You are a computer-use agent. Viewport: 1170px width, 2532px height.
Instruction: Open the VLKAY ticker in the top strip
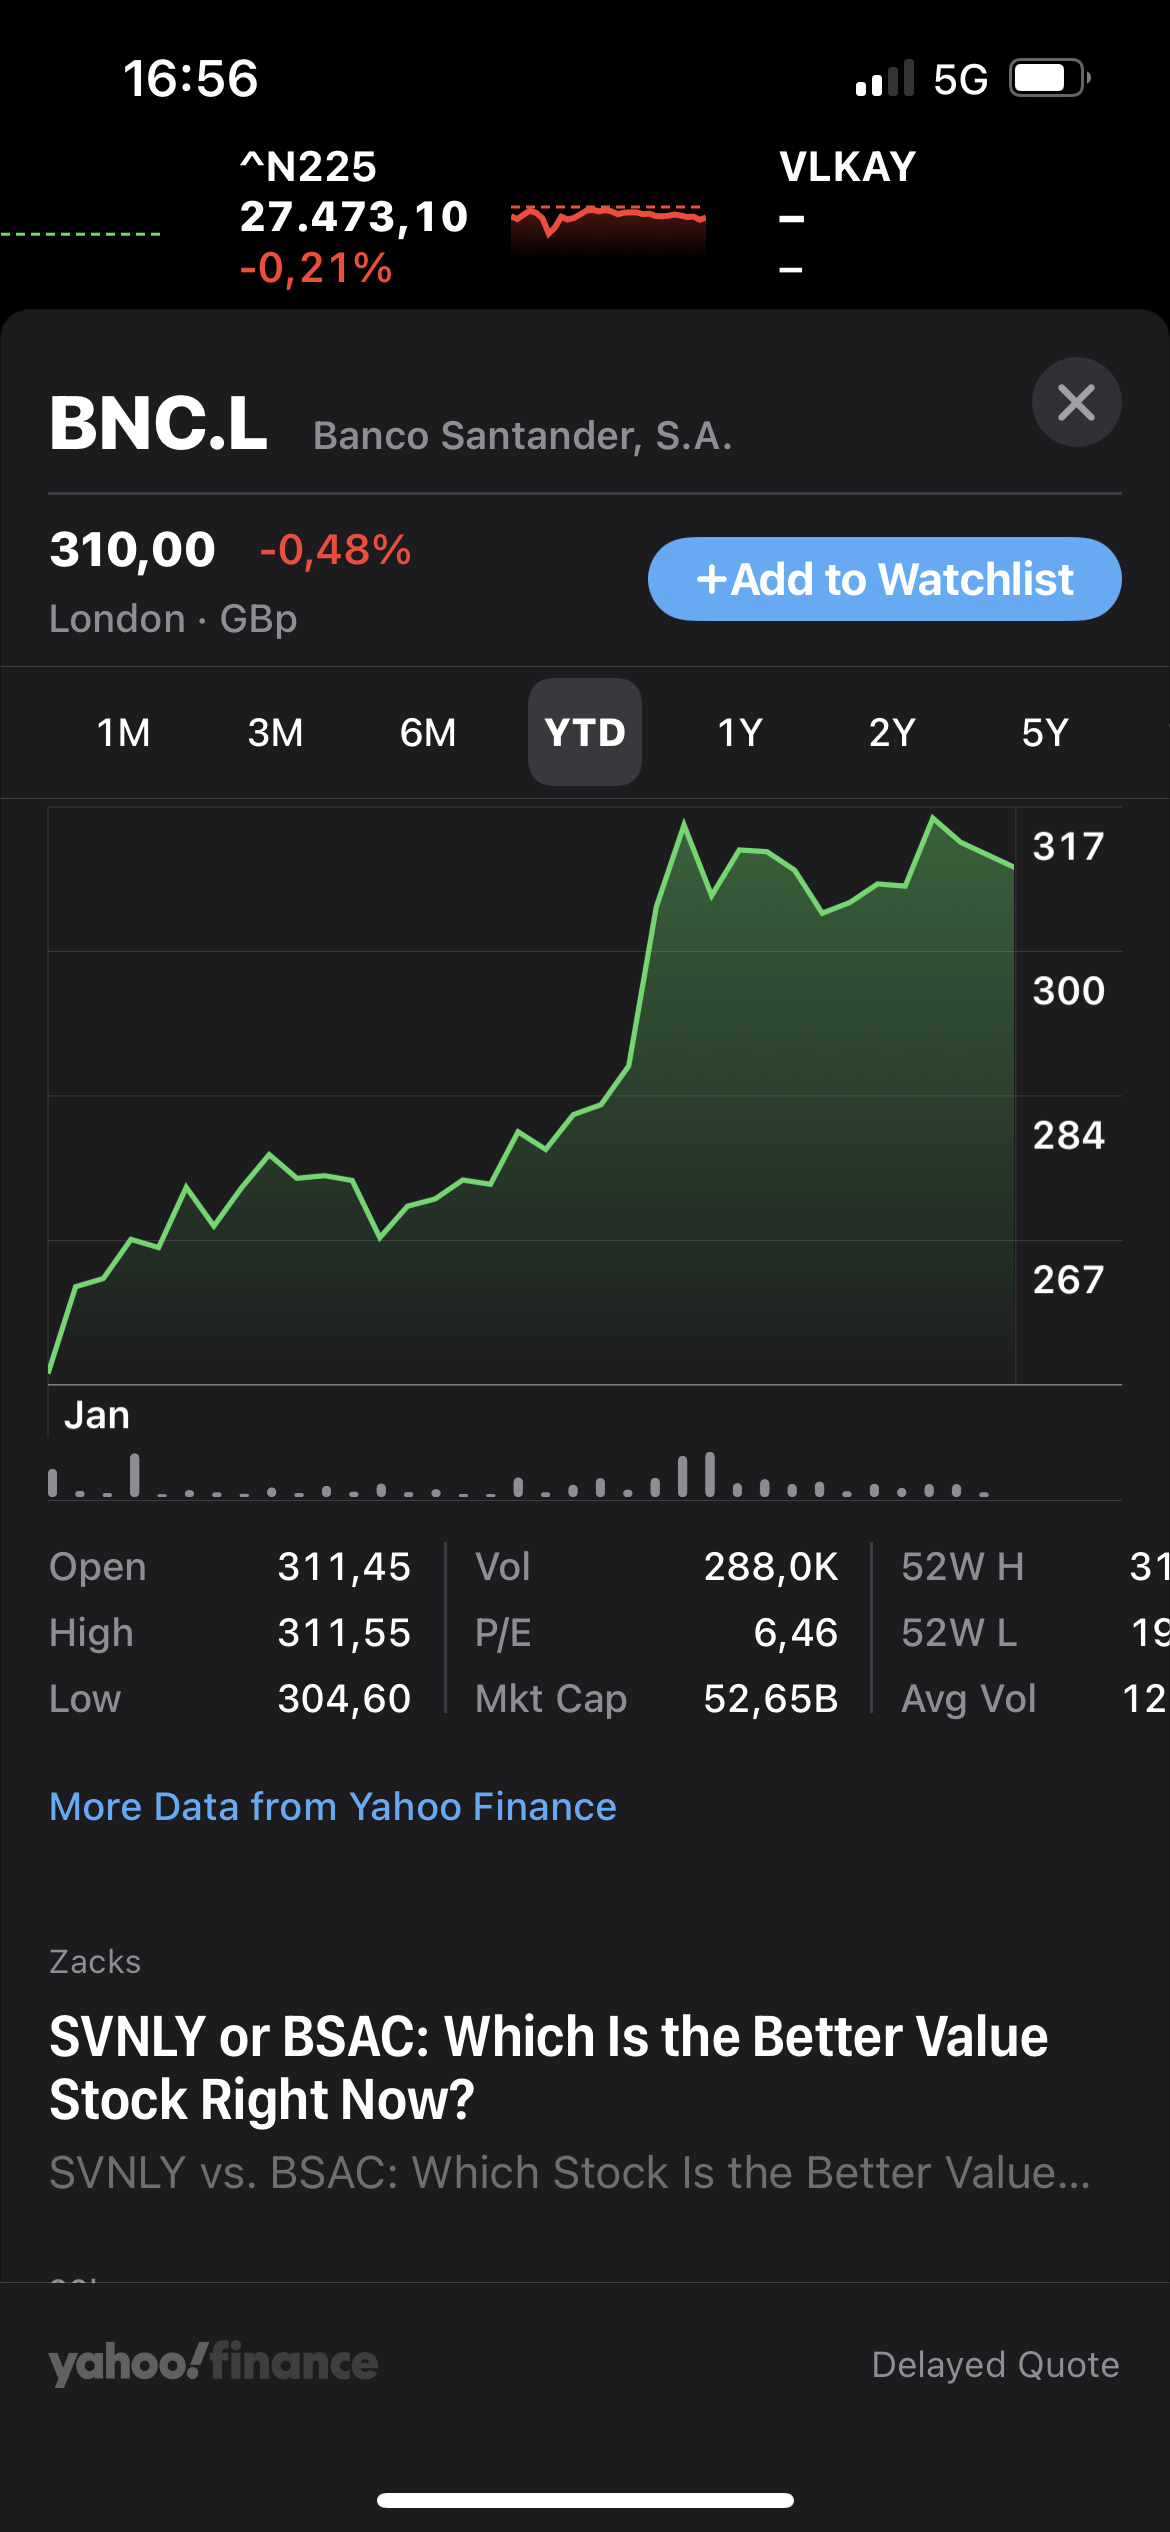848,167
